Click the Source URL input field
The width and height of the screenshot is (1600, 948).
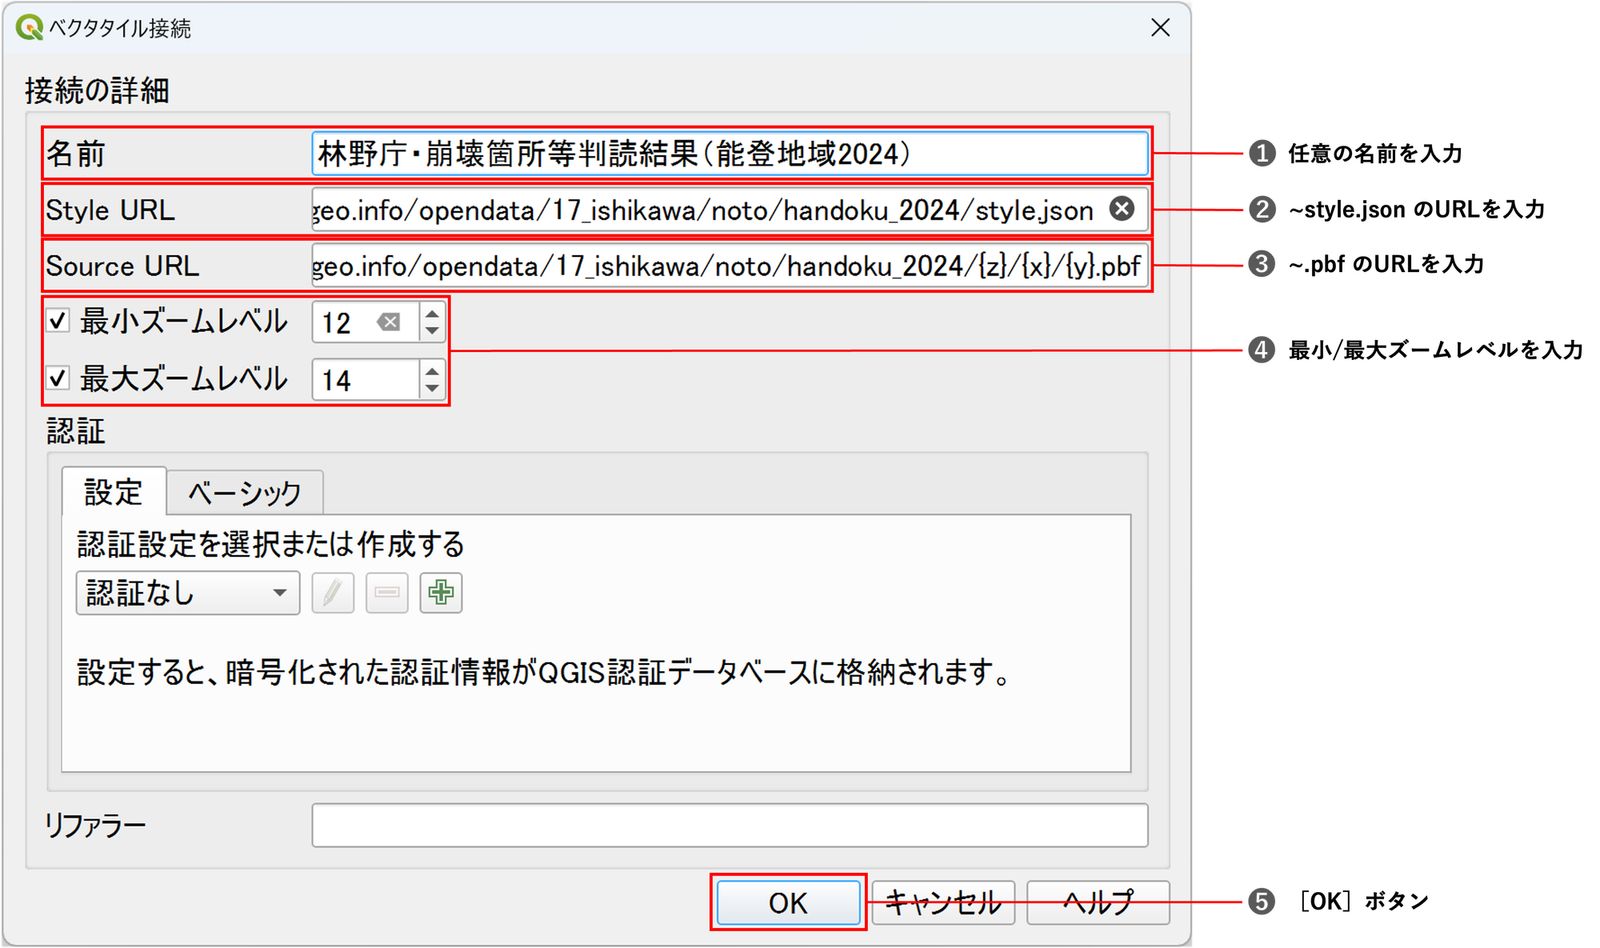click(x=730, y=266)
